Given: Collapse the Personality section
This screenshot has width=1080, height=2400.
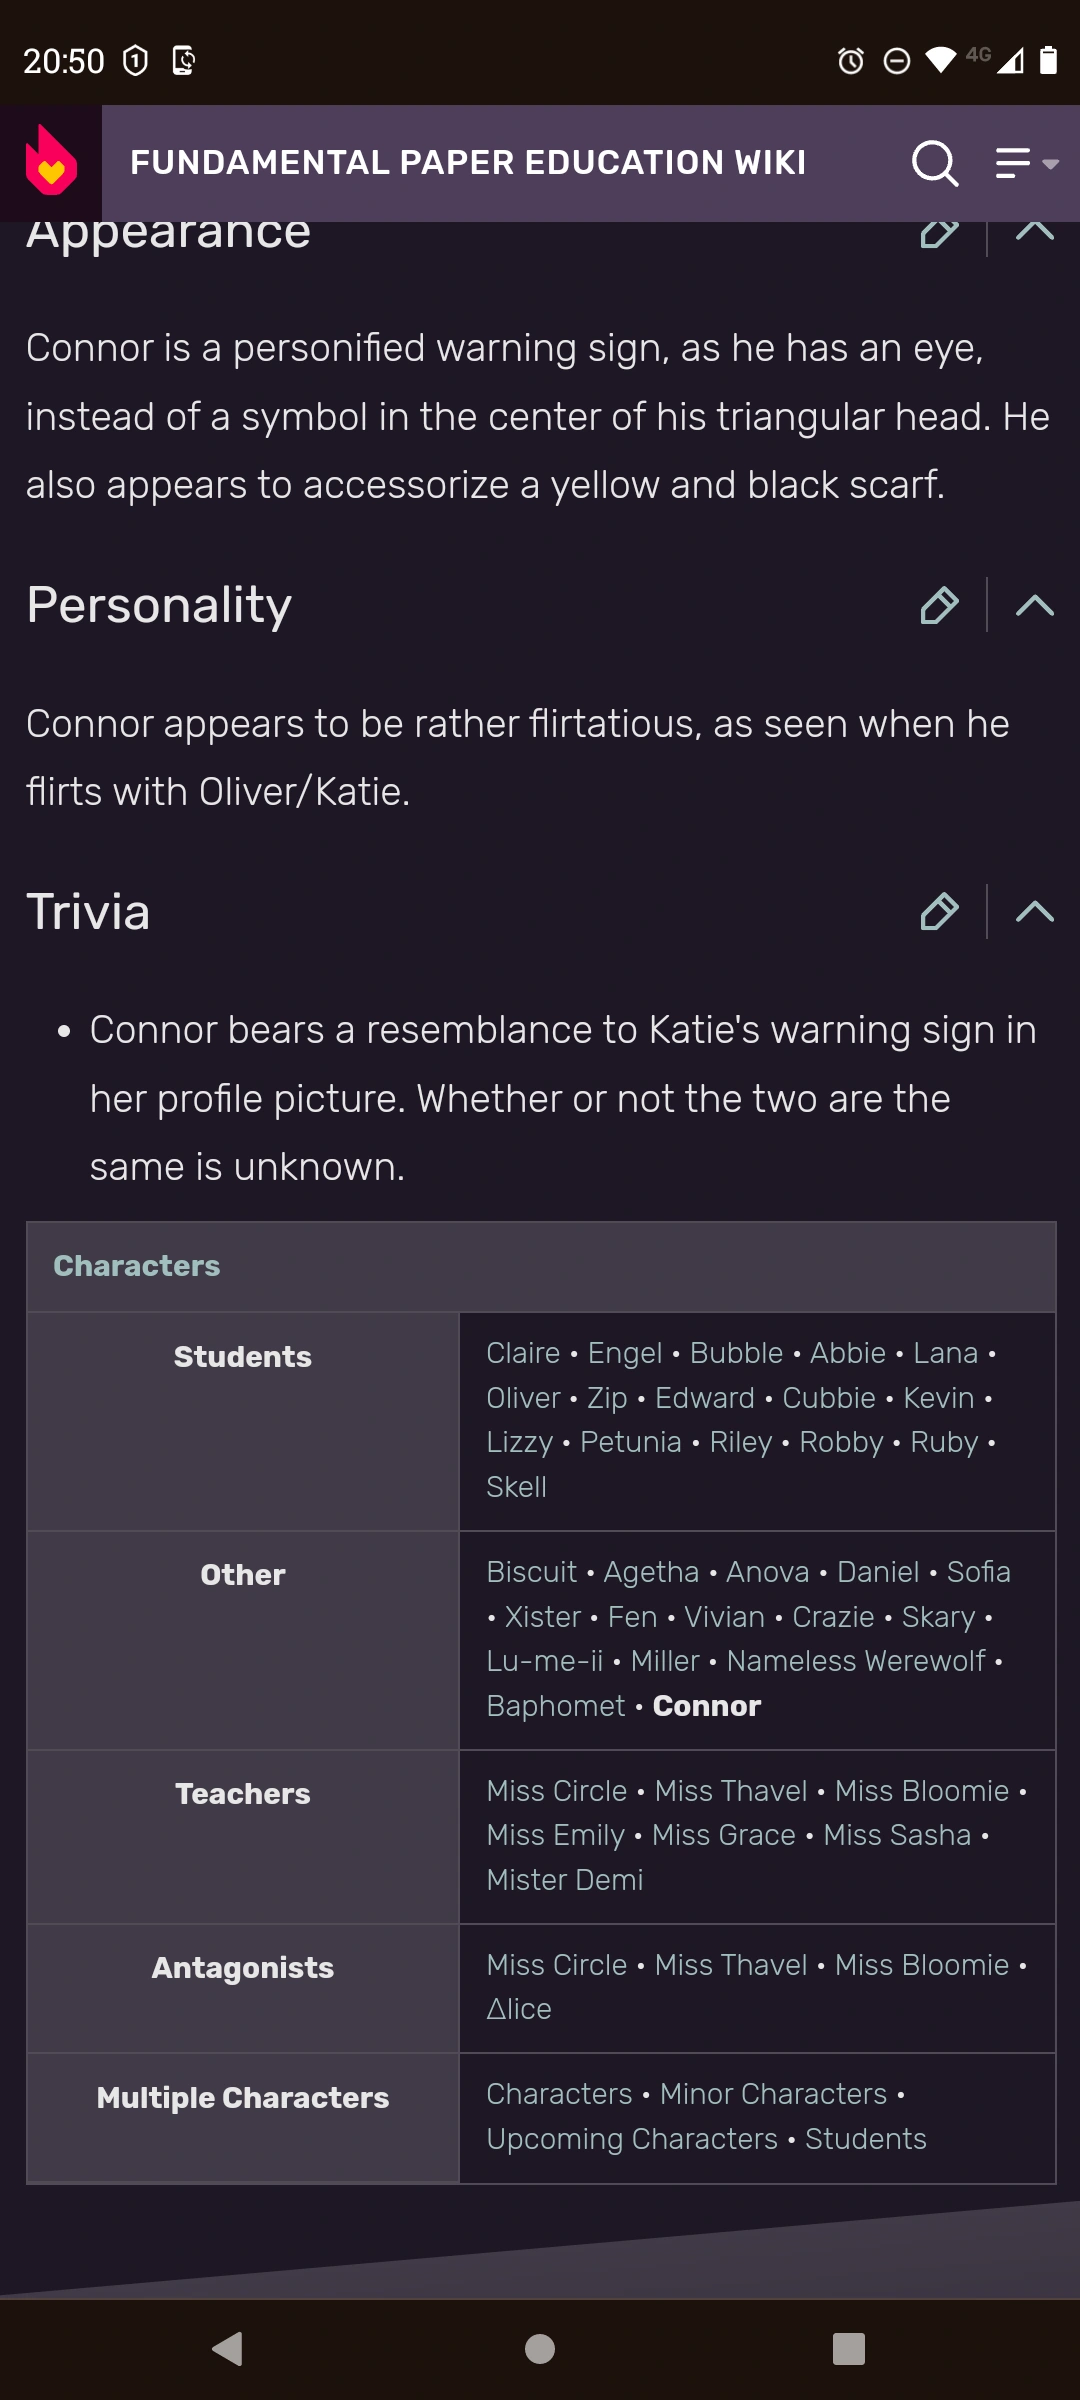Looking at the screenshot, I should coord(1034,605).
